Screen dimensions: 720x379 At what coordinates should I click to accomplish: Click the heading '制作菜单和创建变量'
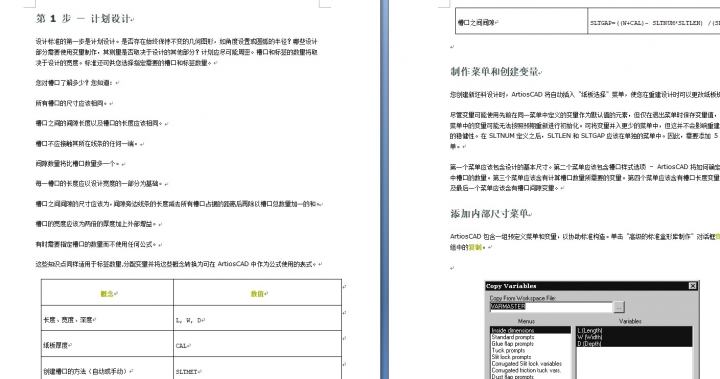pos(495,72)
